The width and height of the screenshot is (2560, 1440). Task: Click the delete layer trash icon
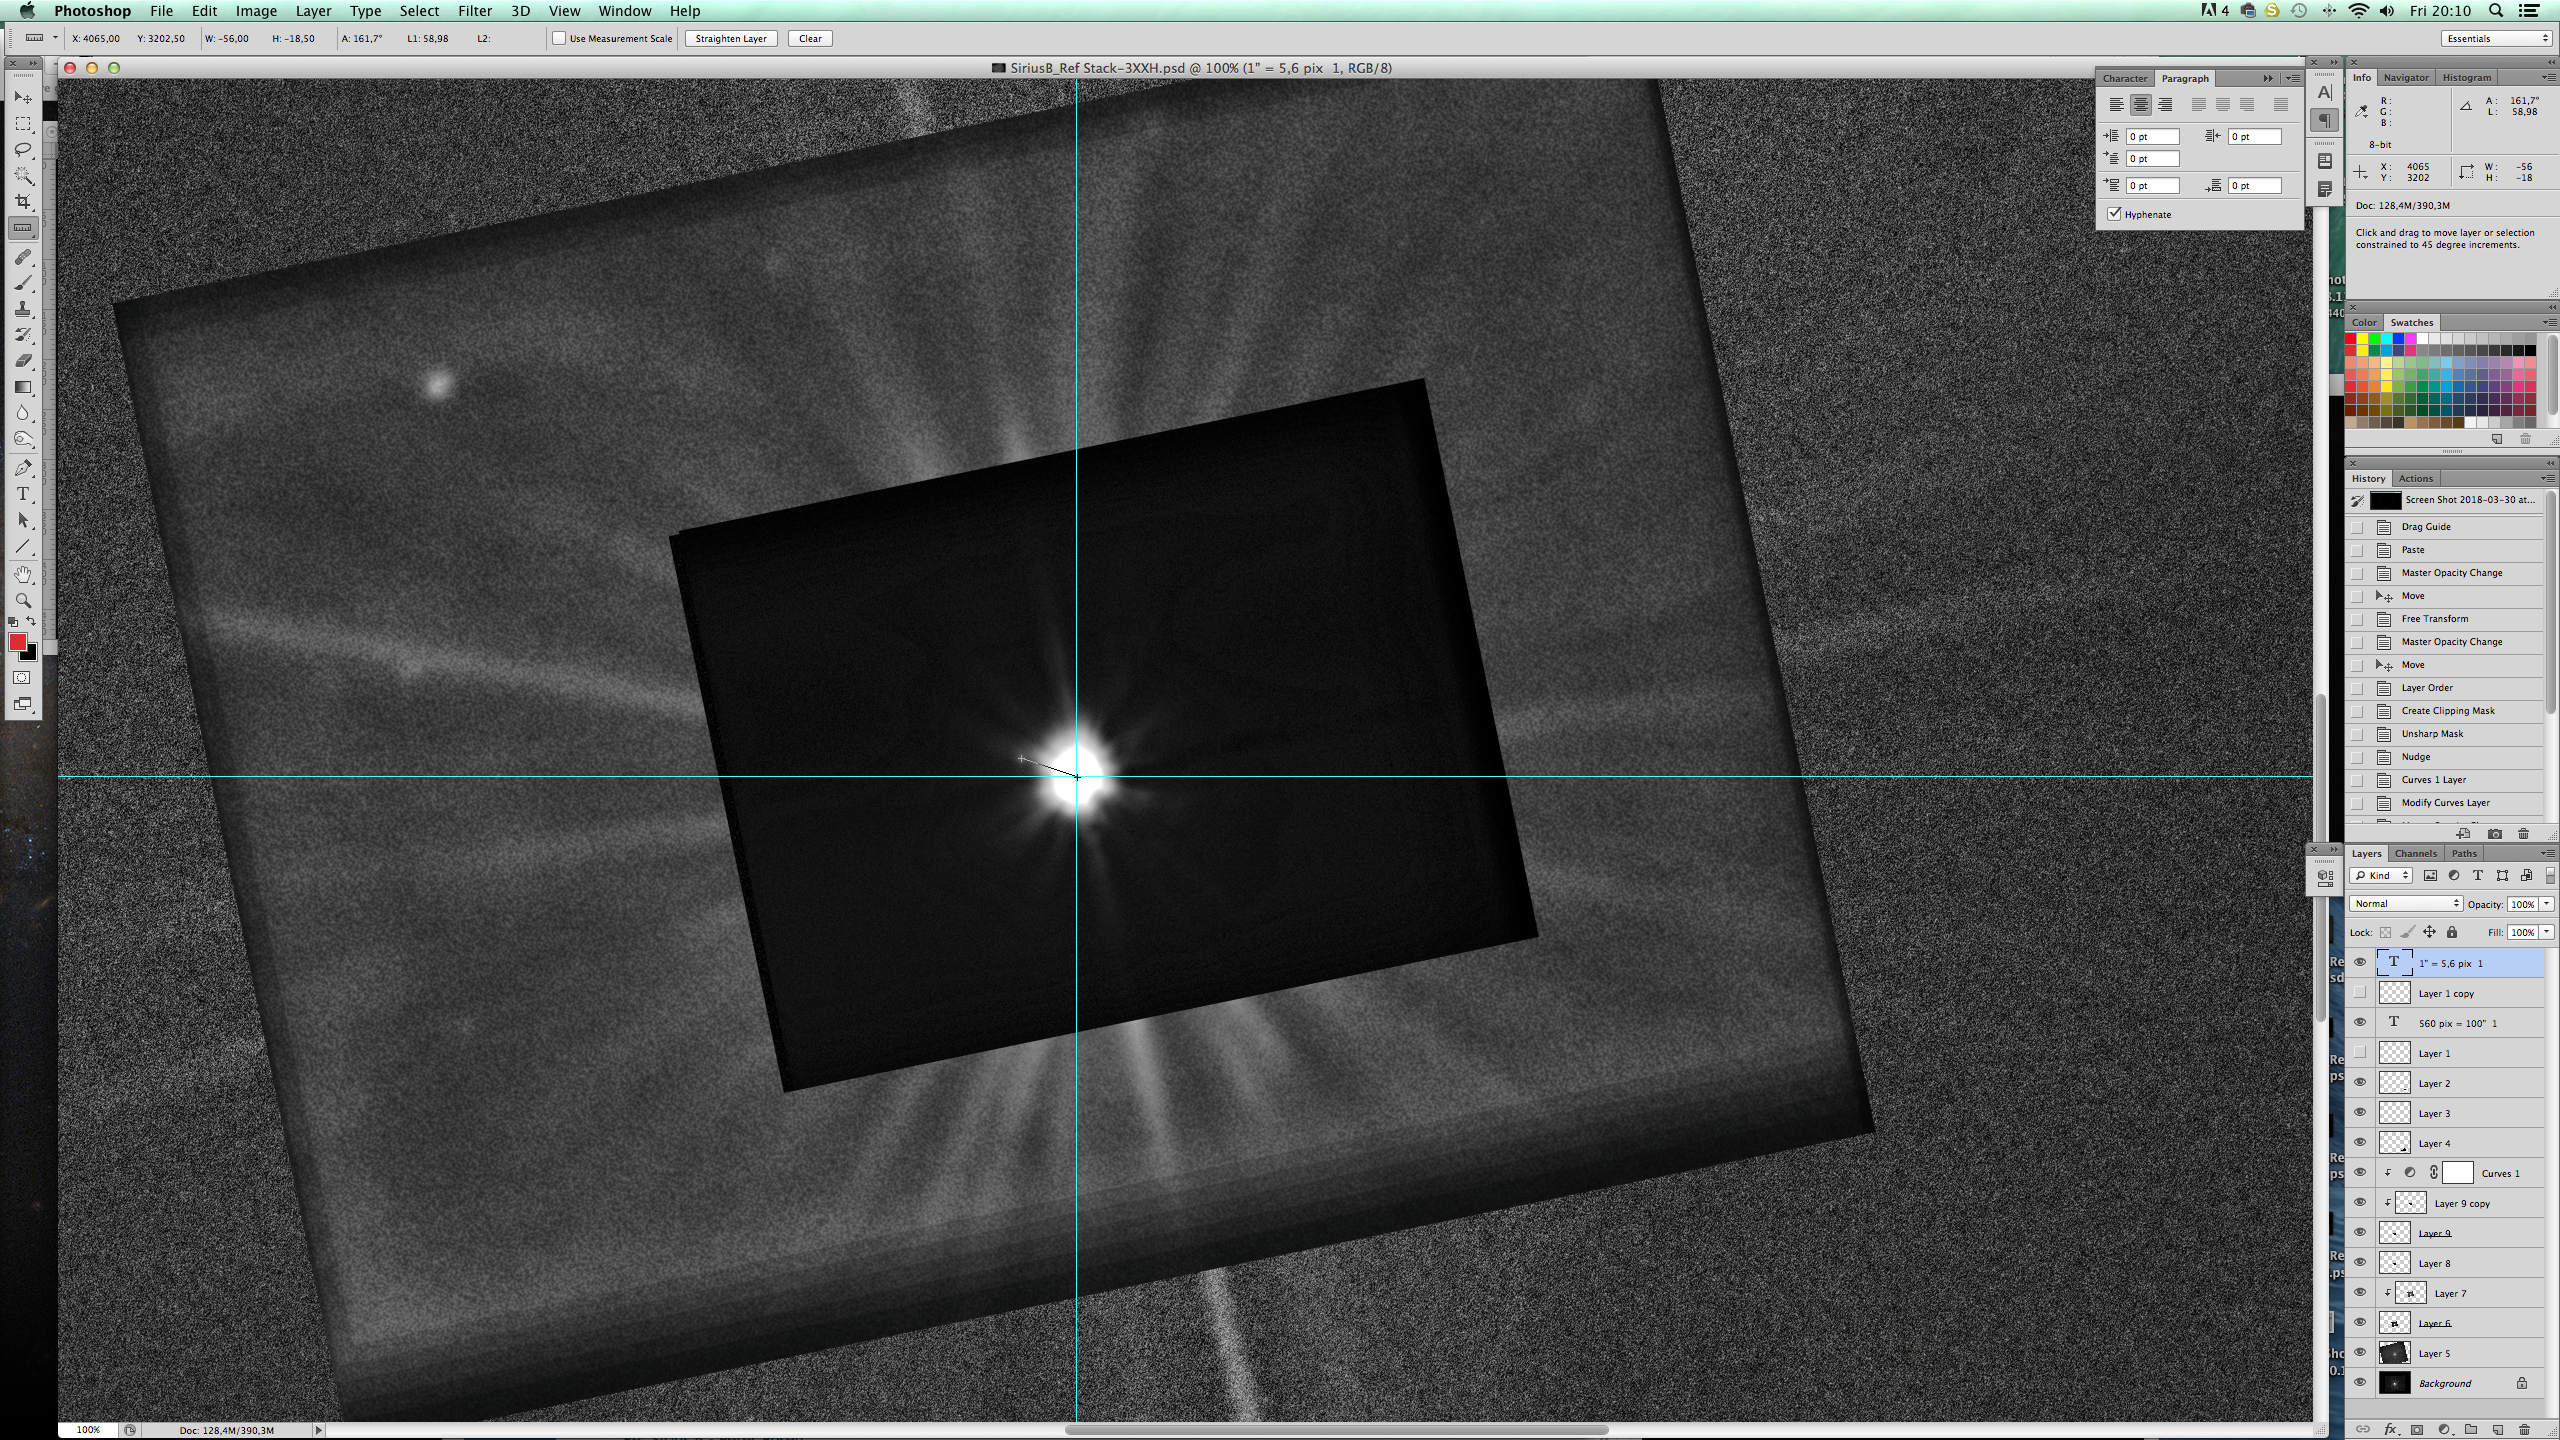click(x=2524, y=1429)
